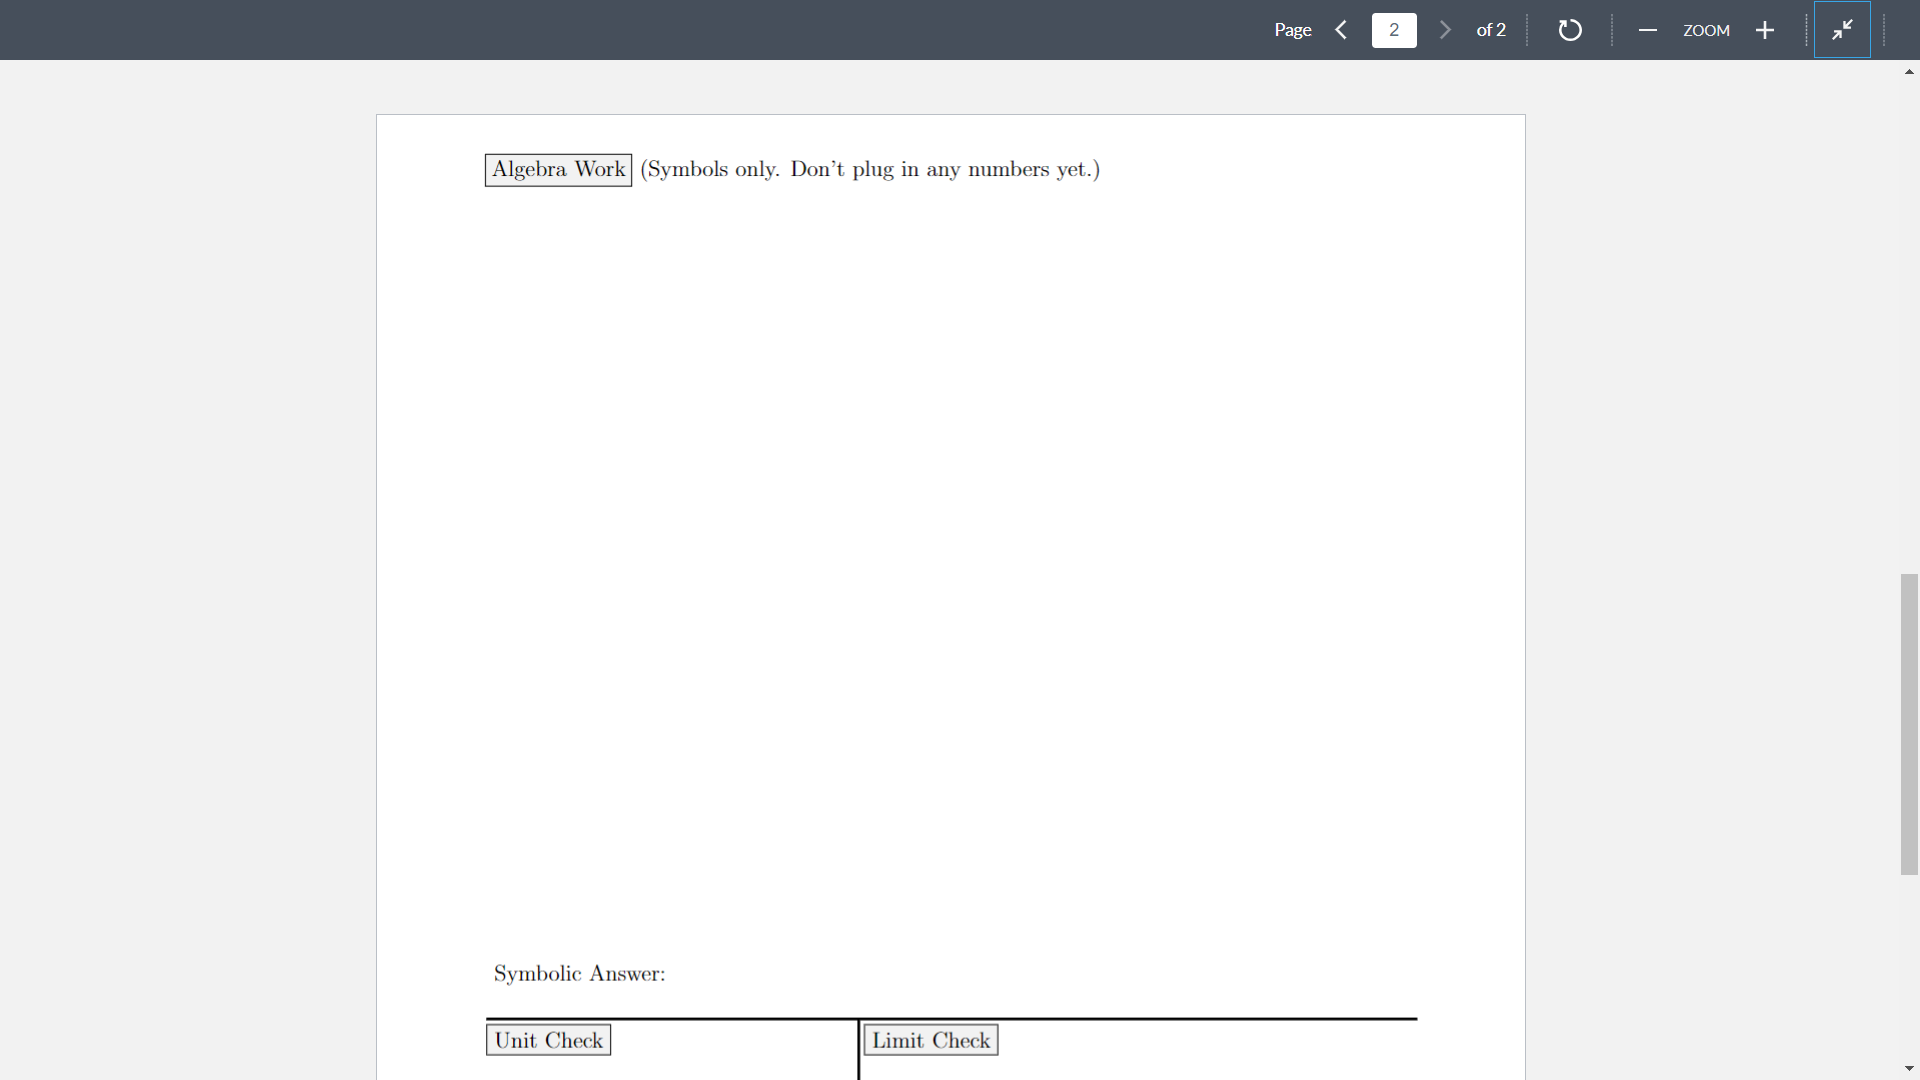Exit fullscreen with collapse arrows icon
This screenshot has height=1080, width=1920.
point(1842,30)
